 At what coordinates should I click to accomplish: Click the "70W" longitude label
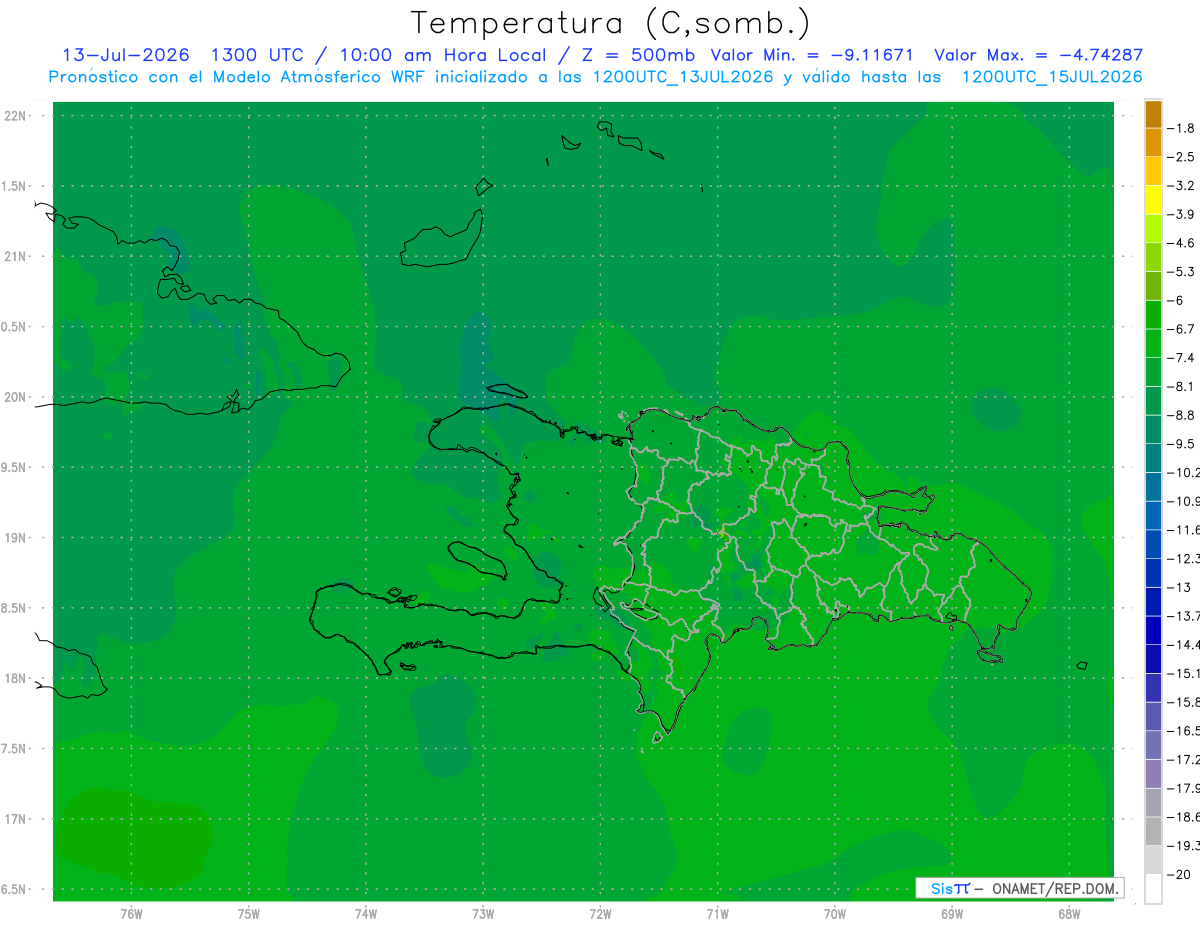pos(835,913)
